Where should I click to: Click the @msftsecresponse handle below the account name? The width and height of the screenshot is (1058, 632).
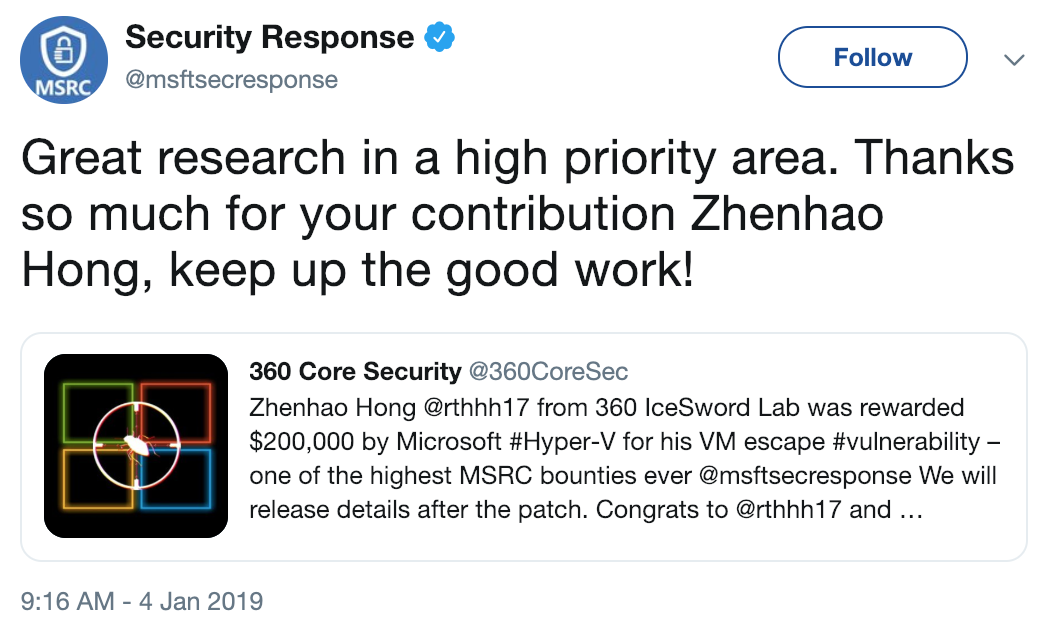click(231, 79)
